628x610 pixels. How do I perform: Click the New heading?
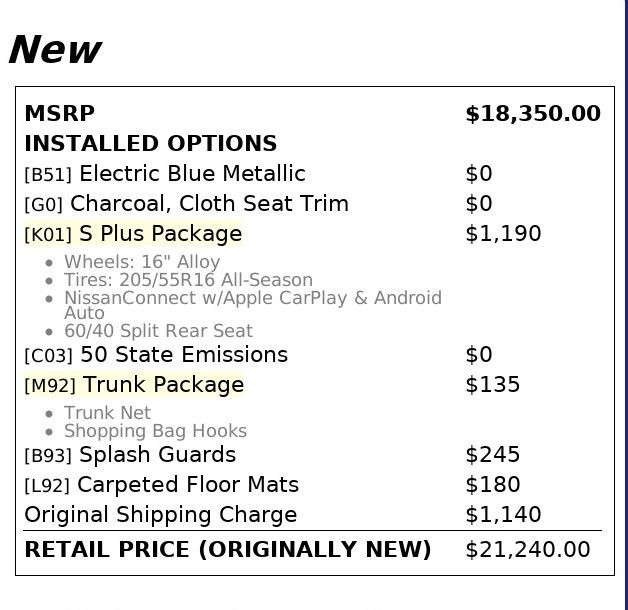(x=55, y=50)
